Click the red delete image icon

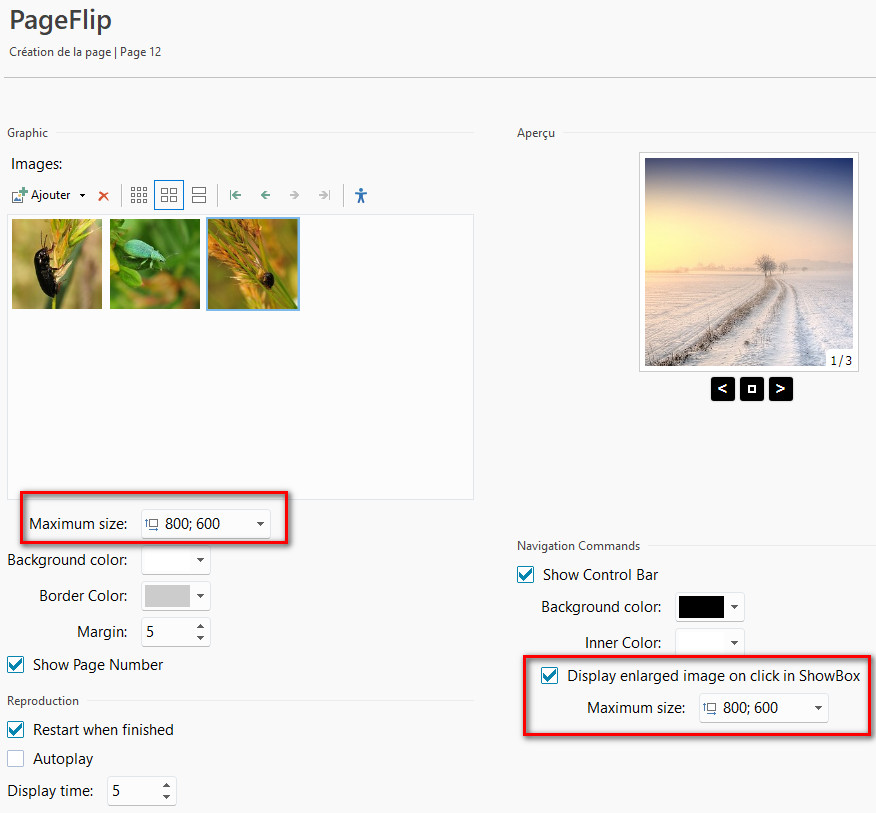pos(103,196)
